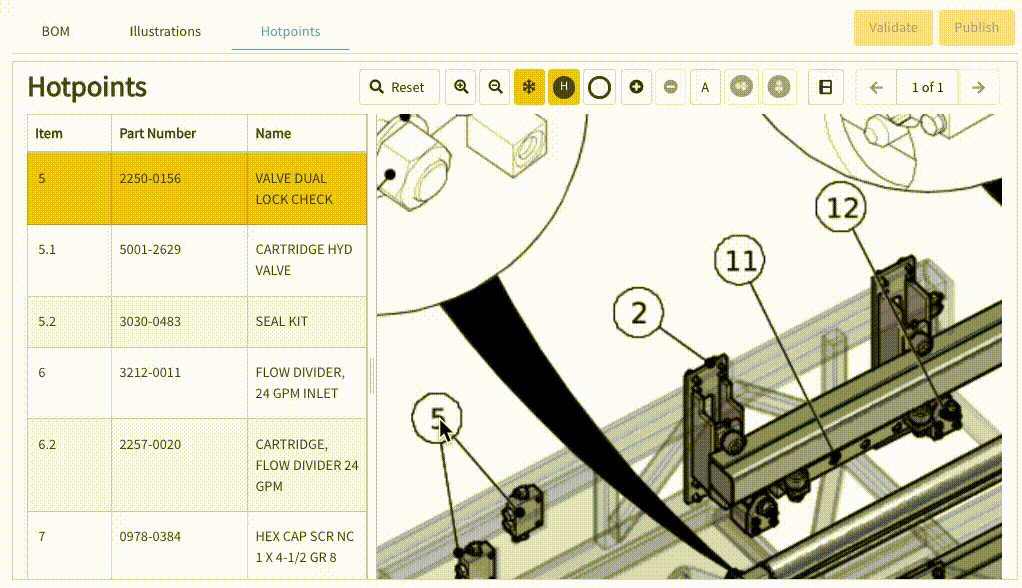Select the FLOW DIVIDER, 24 GPM INLET row
Viewport: 1022px width, 588px height.
197,383
